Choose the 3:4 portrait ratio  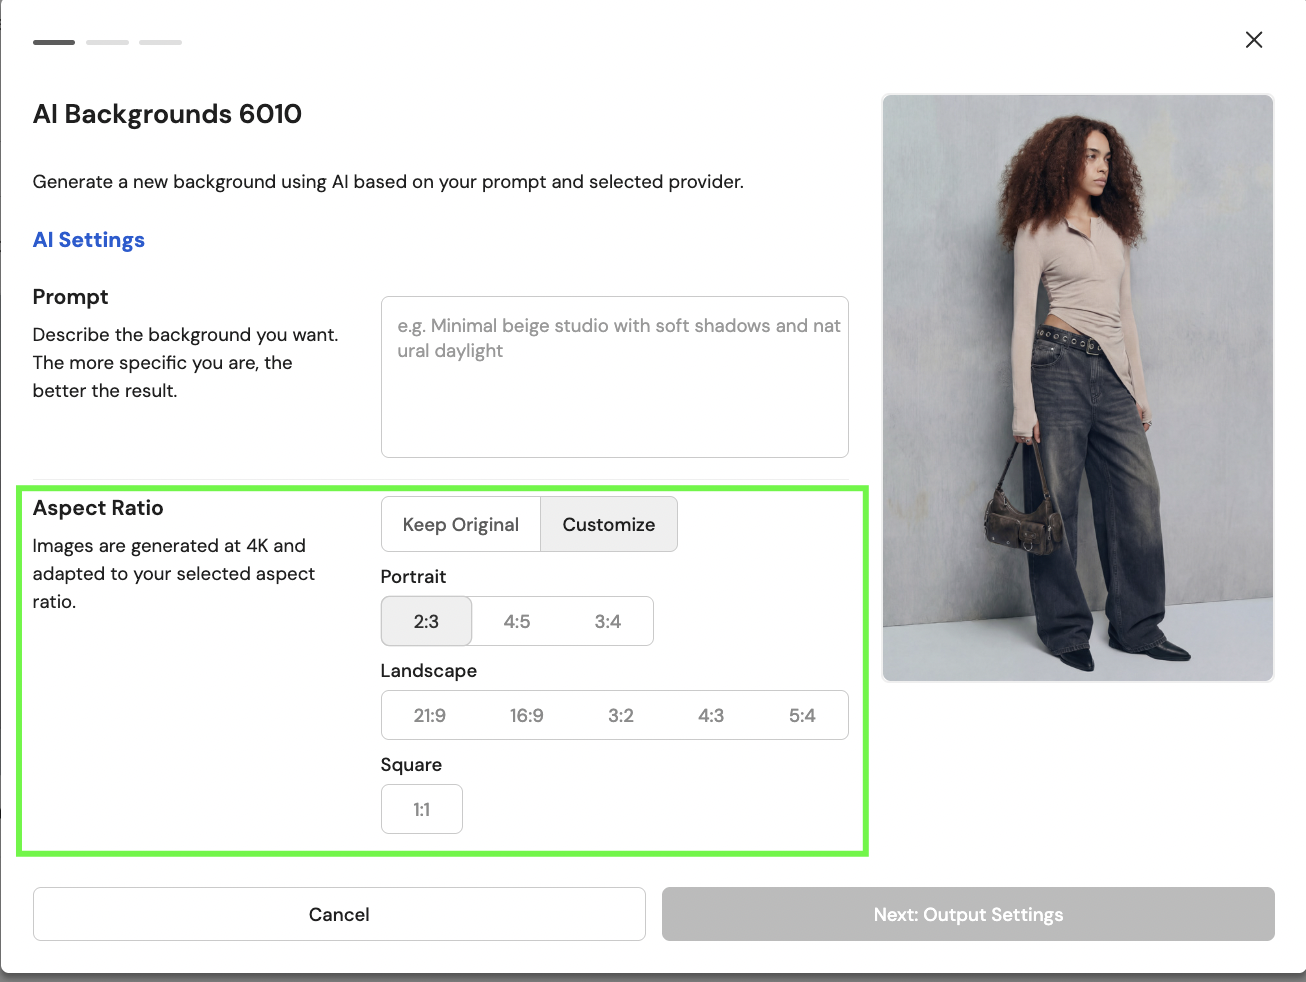[x=608, y=621]
